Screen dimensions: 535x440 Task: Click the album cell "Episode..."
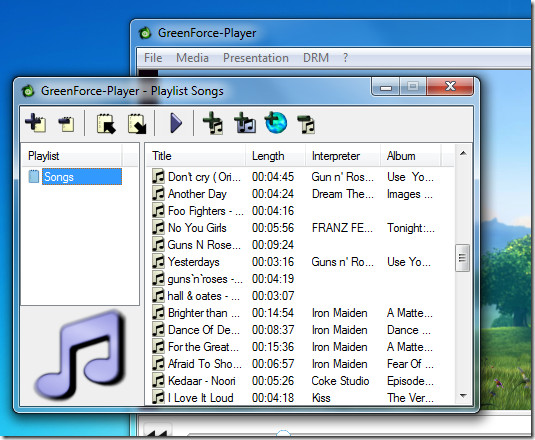click(410, 381)
